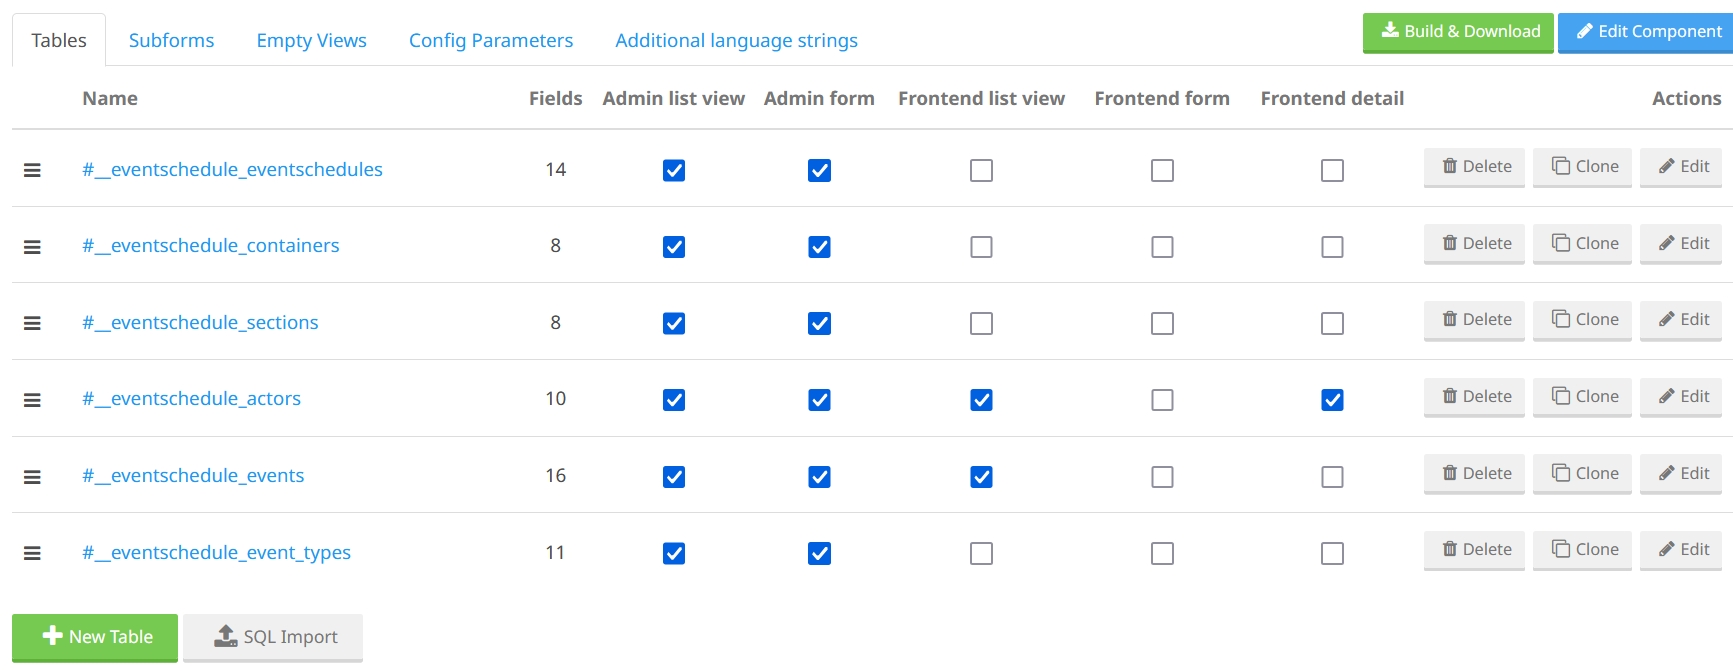Click drag handle for eventschedule_eventschedules row
The image size is (1733, 671).
coord(32,170)
